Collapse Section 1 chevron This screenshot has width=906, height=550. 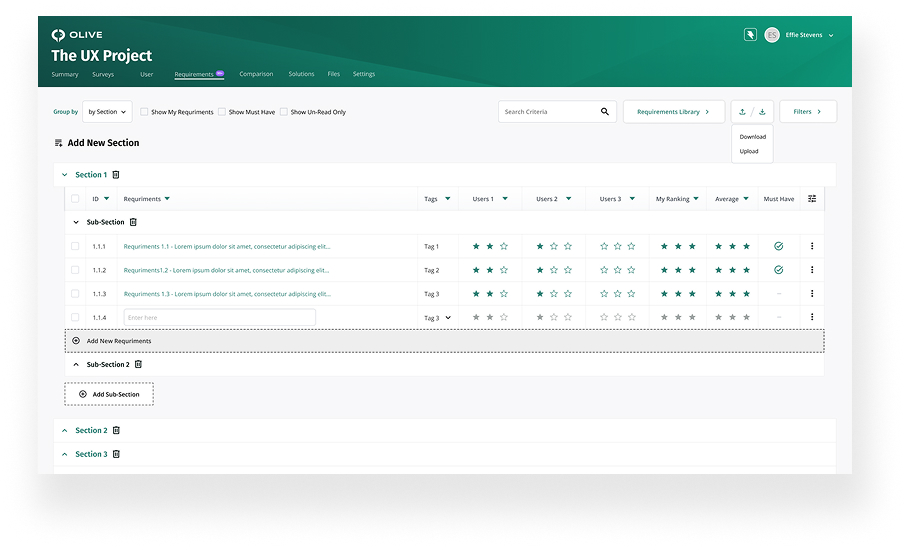click(65, 174)
